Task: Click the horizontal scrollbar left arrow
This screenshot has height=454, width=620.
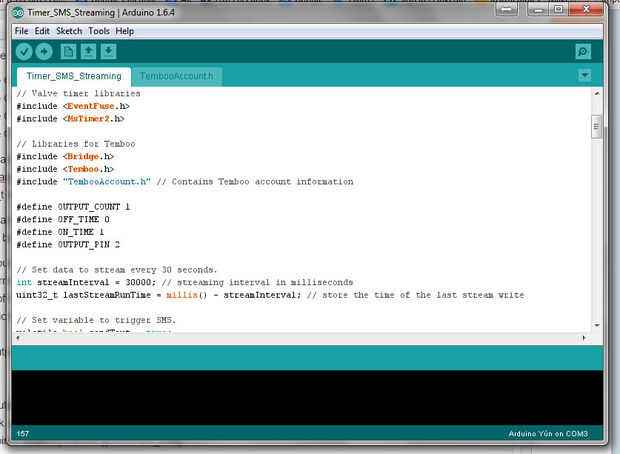Action: [x=17, y=338]
